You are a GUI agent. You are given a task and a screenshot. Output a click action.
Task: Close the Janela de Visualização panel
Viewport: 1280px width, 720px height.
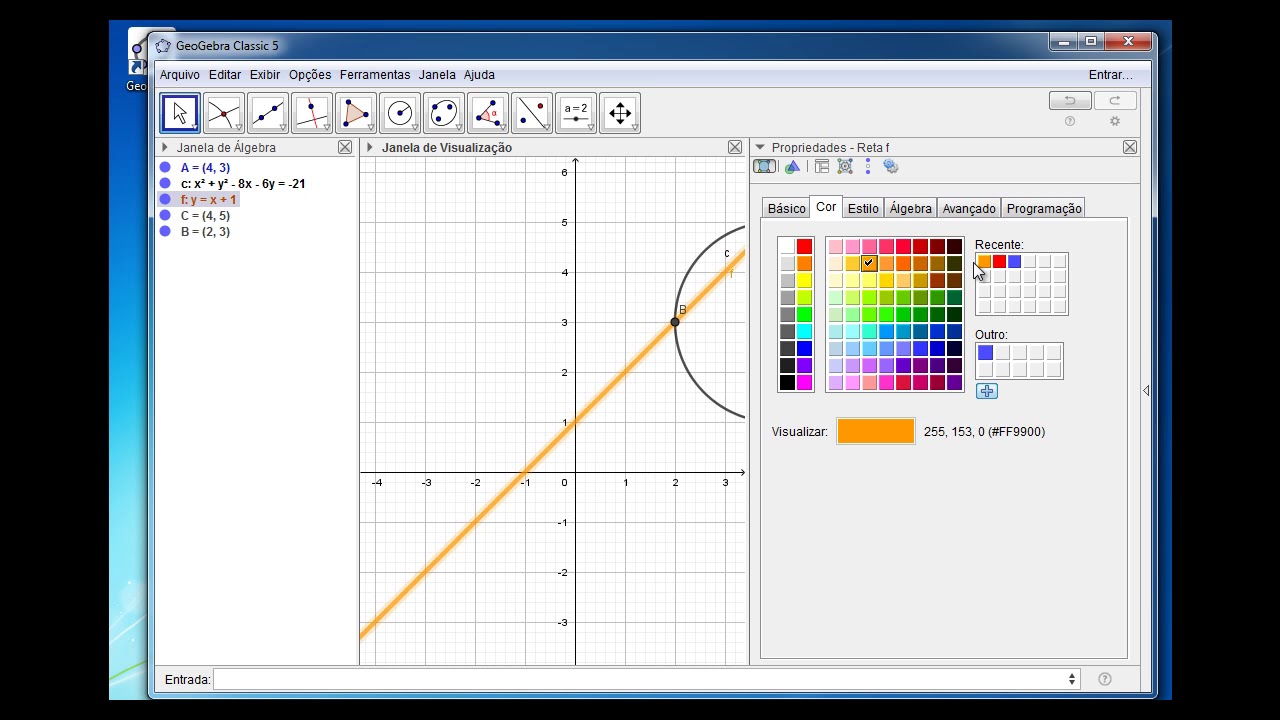[x=735, y=147]
